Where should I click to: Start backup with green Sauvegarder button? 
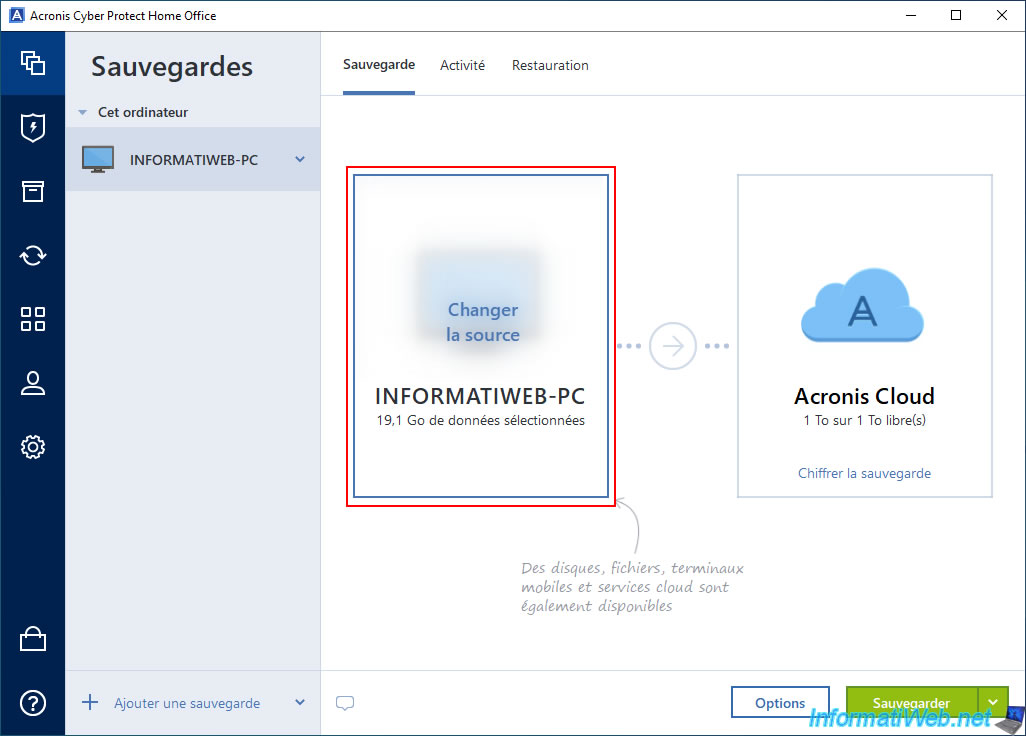(912, 703)
